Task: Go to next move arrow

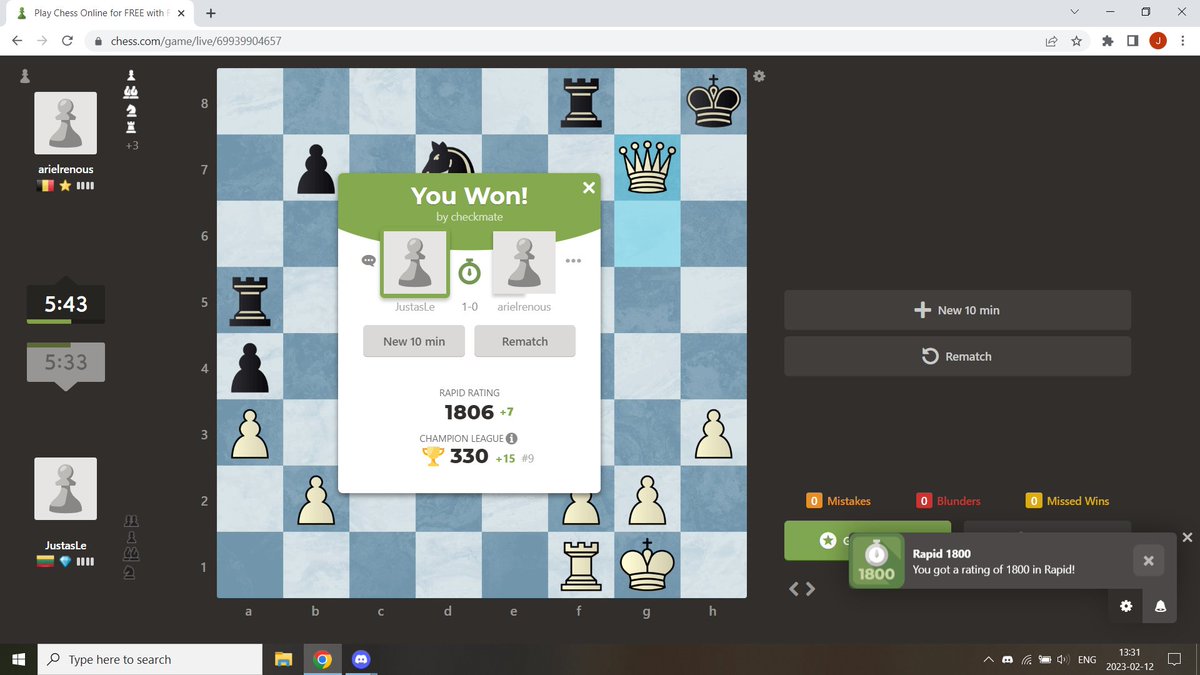Action: point(810,589)
